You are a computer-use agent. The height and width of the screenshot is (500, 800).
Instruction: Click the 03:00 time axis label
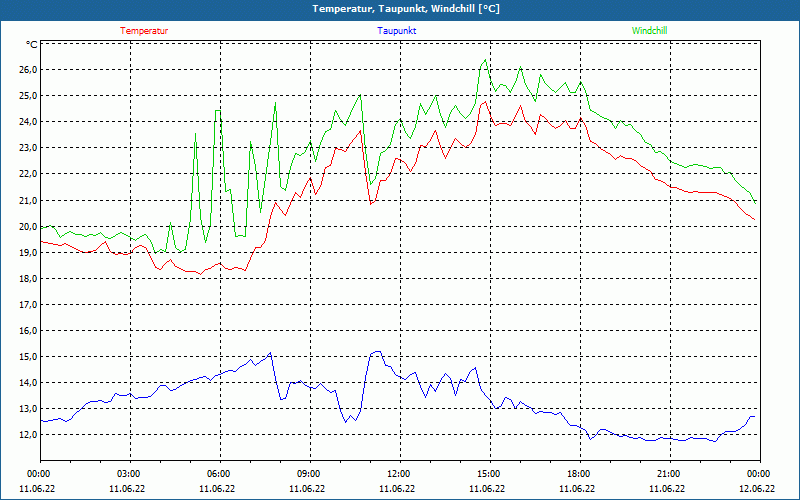[x=131, y=473]
